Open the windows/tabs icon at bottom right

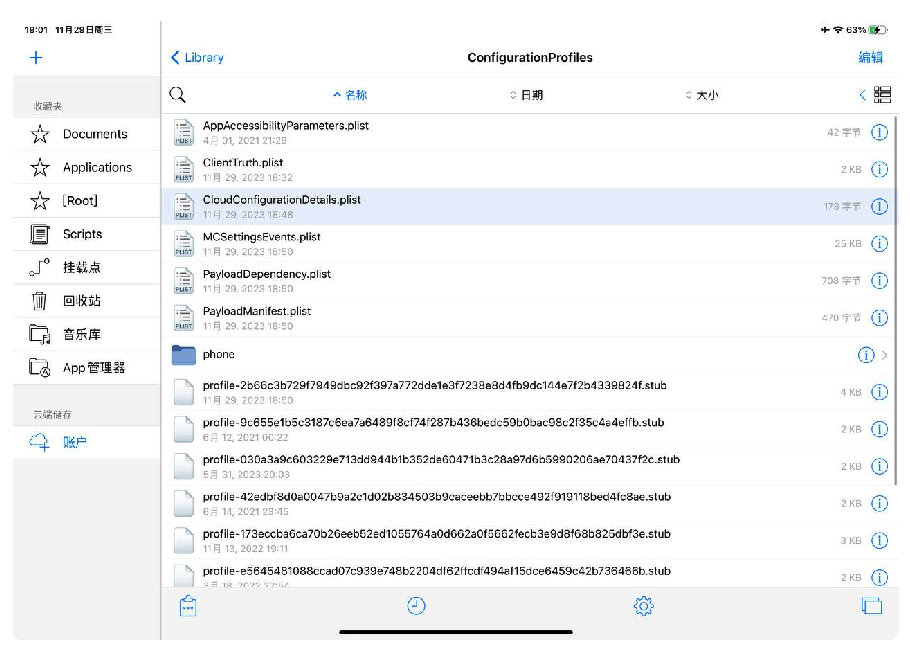871,606
